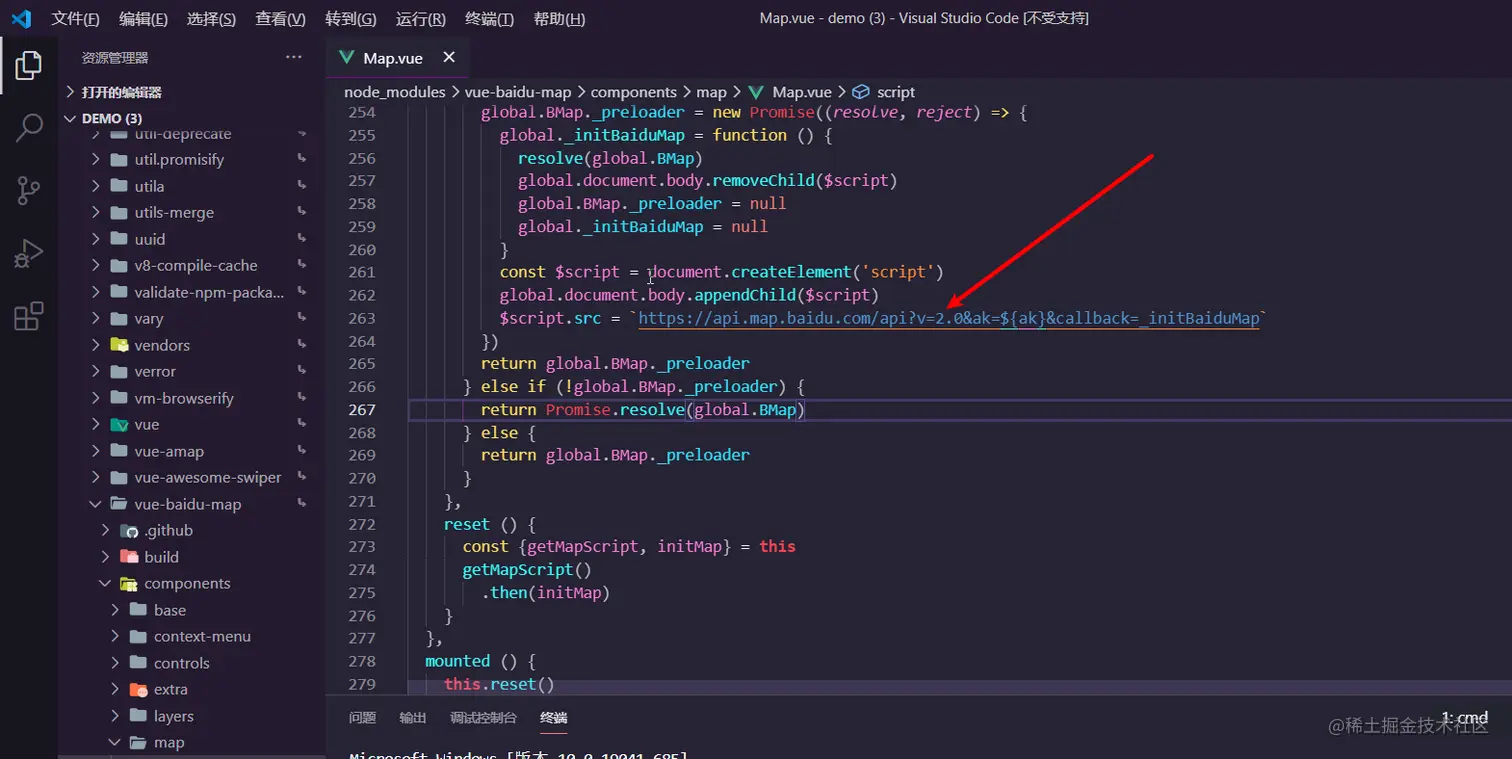This screenshot has height=759, width=1512.
Task: Click node_modules in the breadcrumb path
Action: point(395,92)
